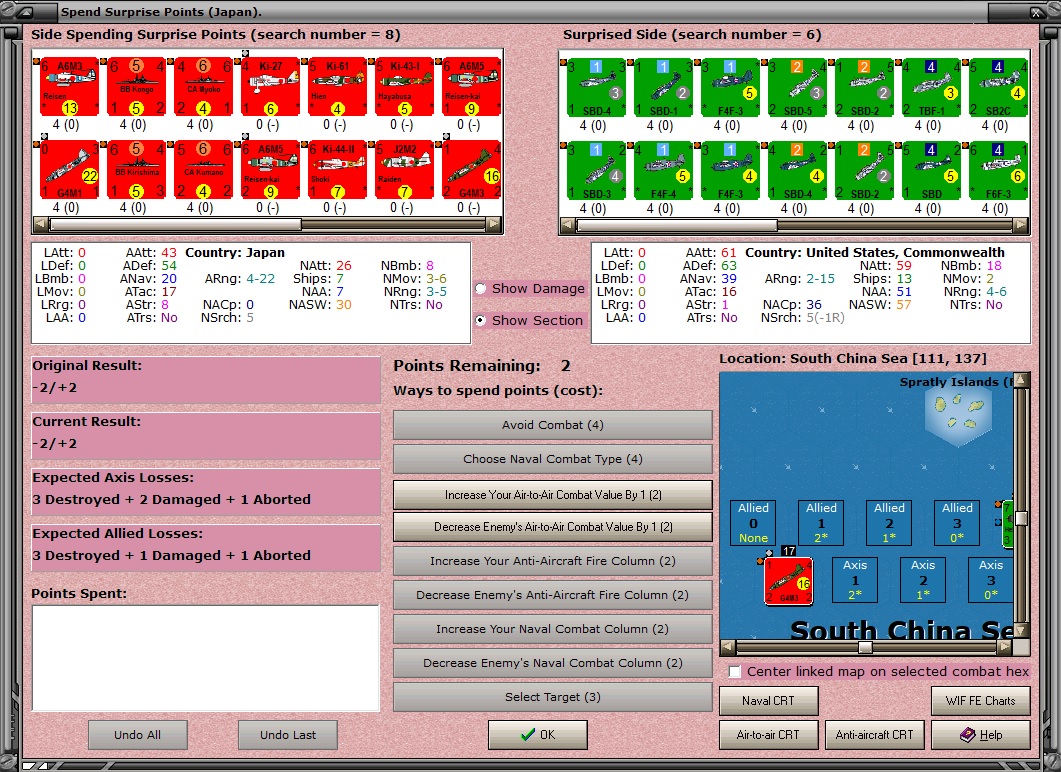Click left arrow of surprised side scrollbar
The height and width of the screenshot is (772, 1061).
568,225
